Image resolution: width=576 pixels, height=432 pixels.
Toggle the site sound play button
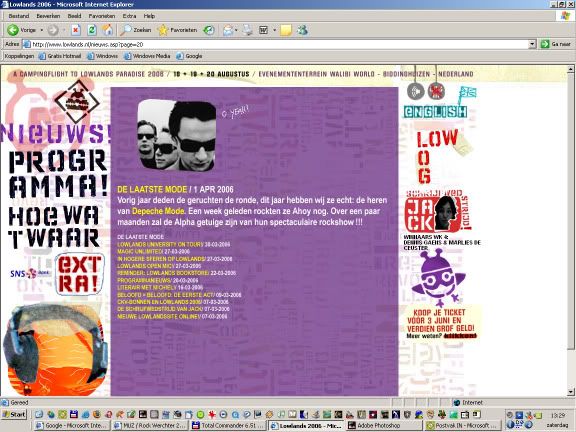(x=416, y=91)
